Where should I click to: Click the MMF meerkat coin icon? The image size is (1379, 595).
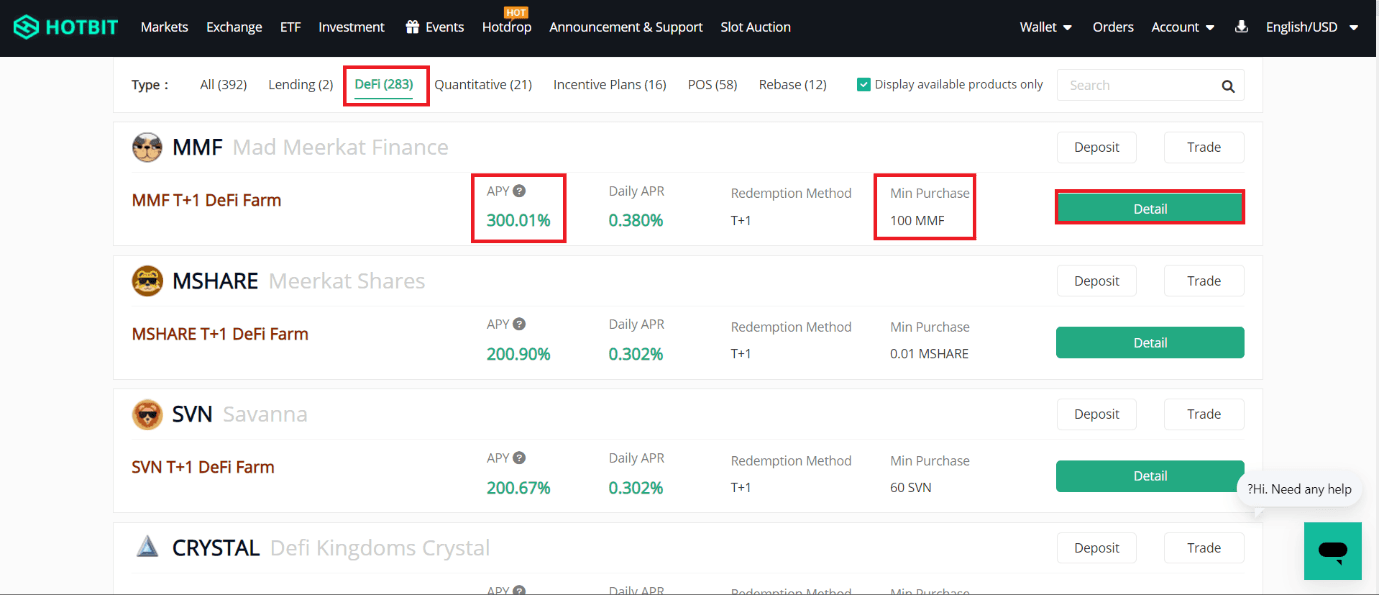147,148
